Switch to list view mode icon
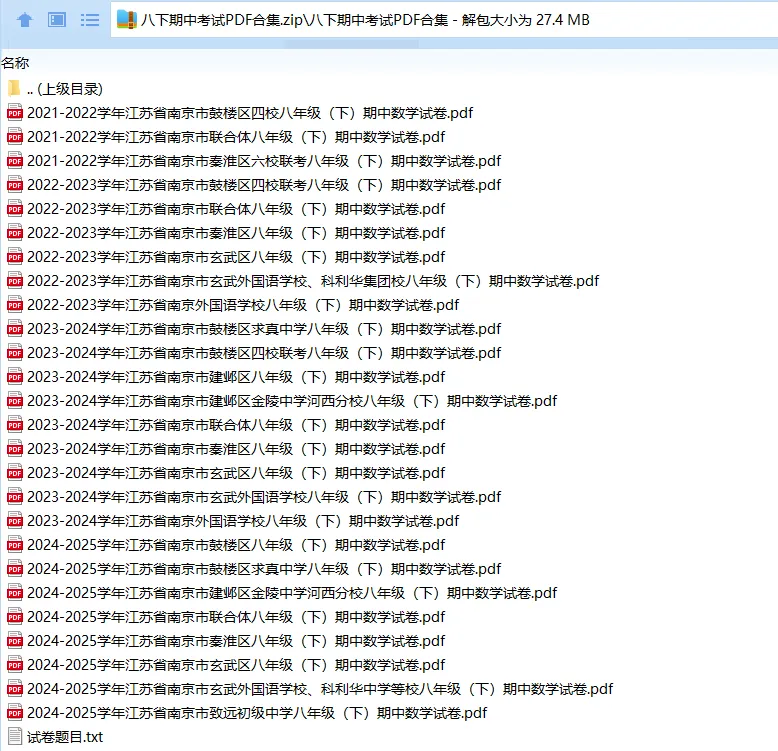Screen dimensions: 778x751 (90, 20)
